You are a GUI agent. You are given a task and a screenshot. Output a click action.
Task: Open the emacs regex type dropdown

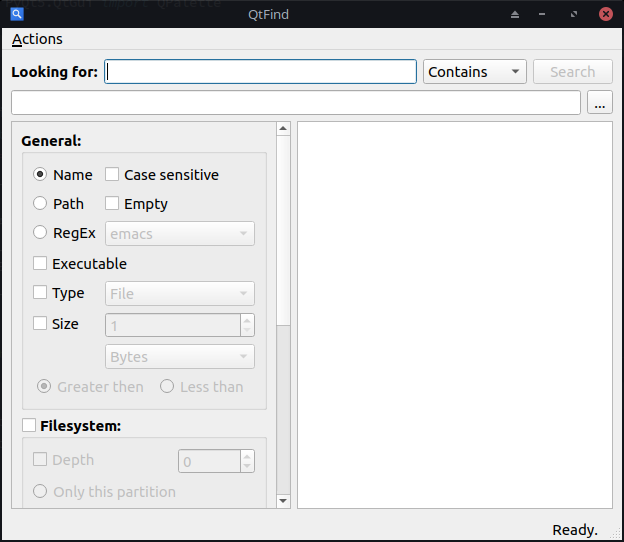click(179, 234)
